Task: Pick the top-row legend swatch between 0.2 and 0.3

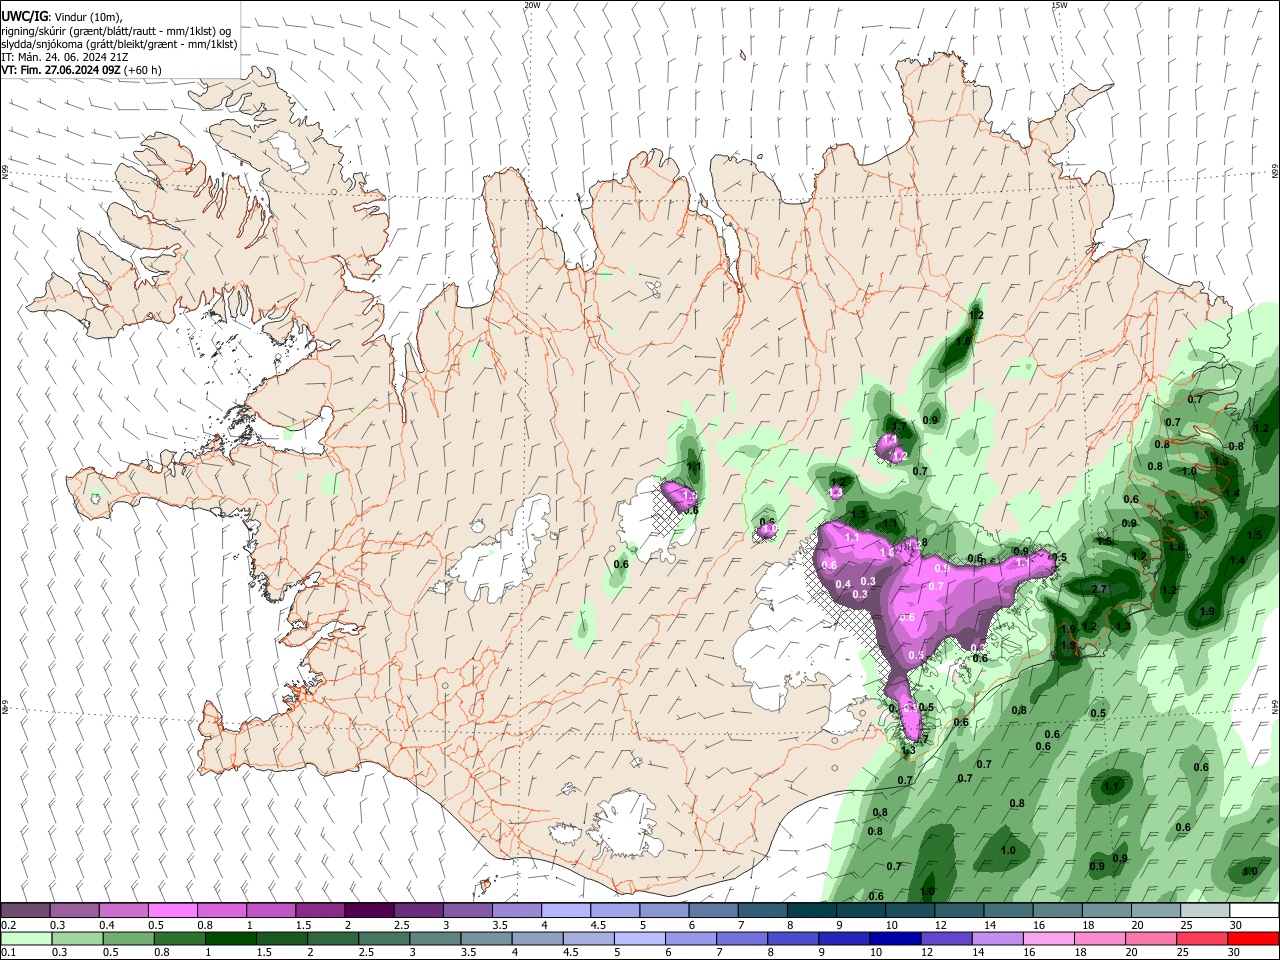Action: pos(25,911)
